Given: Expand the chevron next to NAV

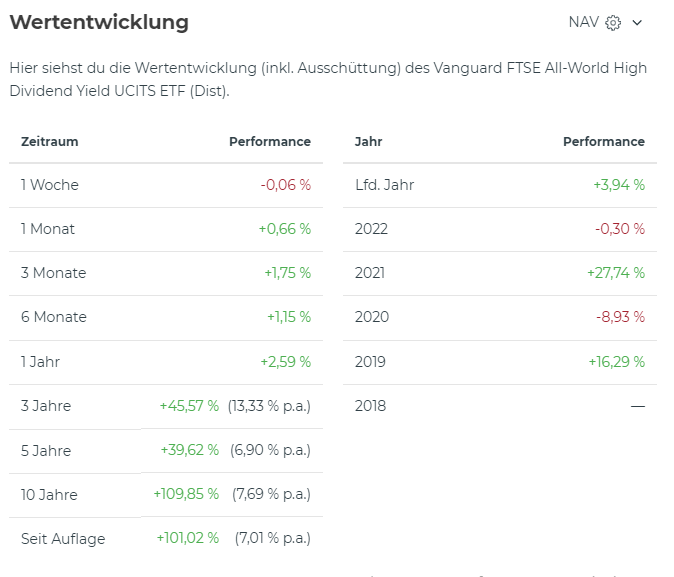Looking at the screenshot, I should point(637,23).
